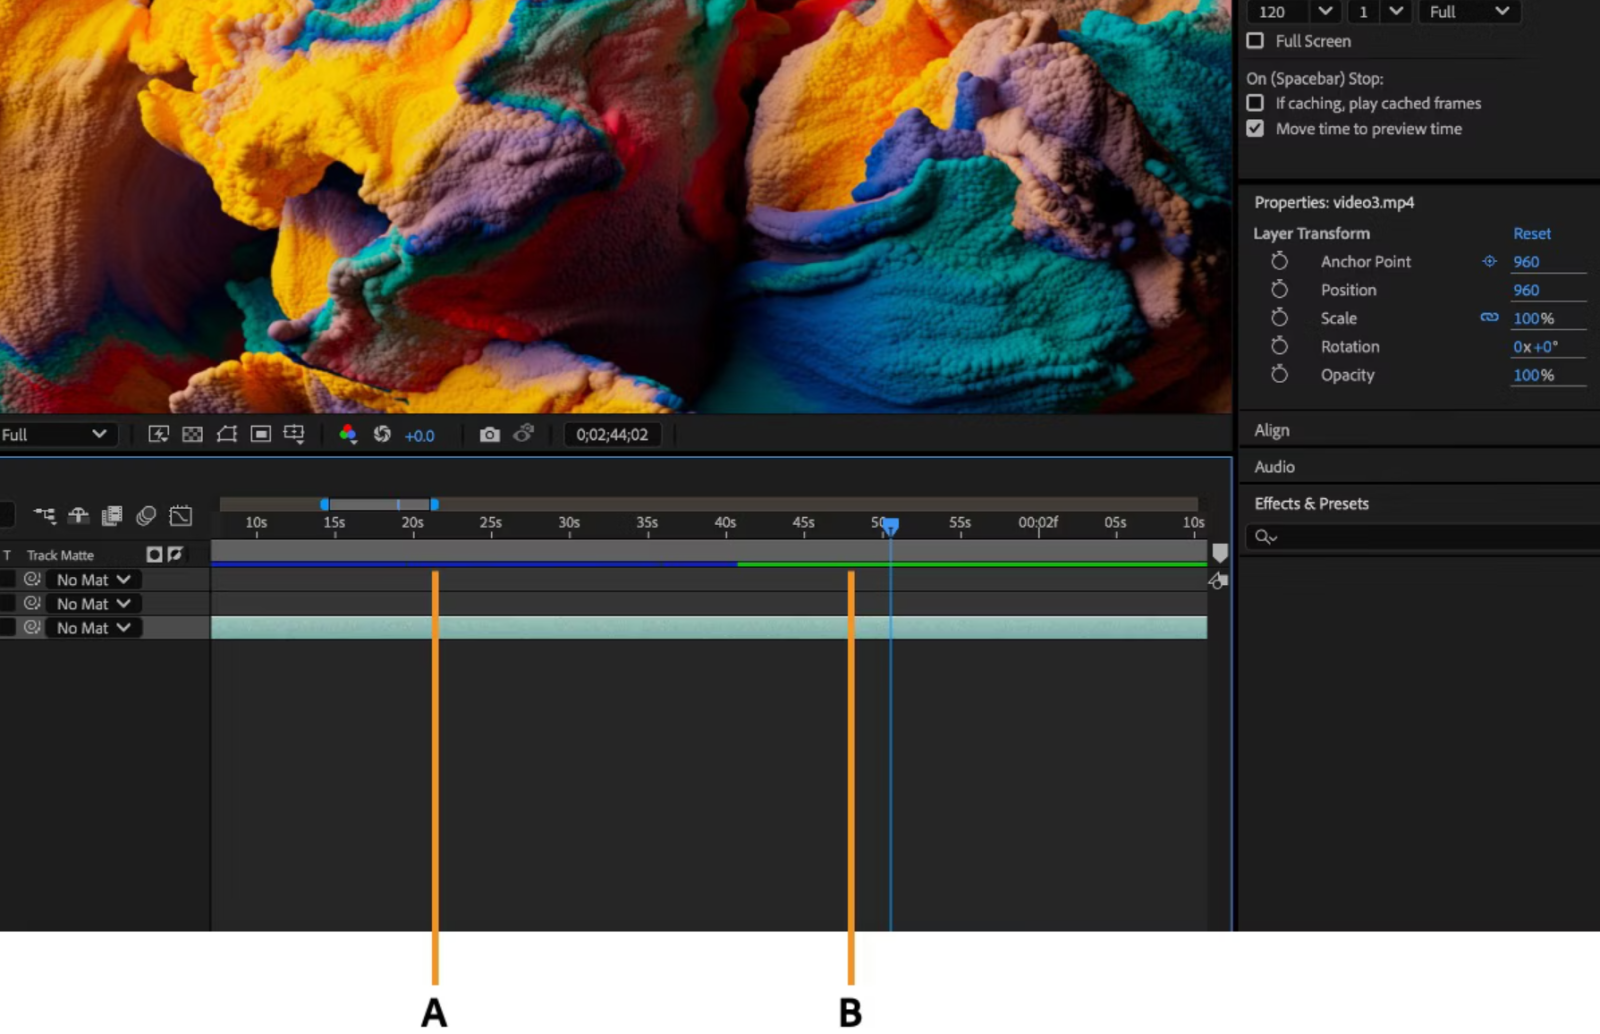Take a Snapshot of the composition

click(489, 434)
